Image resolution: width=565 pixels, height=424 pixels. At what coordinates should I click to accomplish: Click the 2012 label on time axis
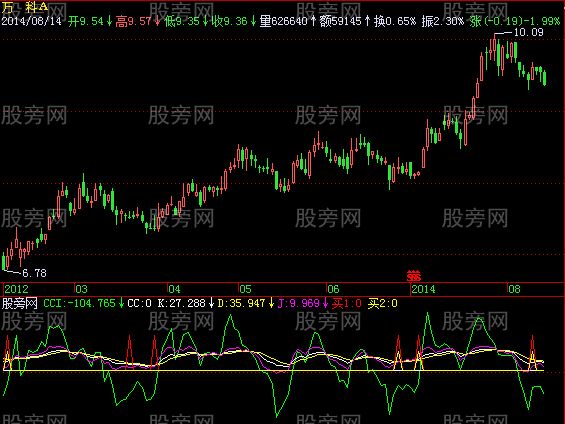16,289
